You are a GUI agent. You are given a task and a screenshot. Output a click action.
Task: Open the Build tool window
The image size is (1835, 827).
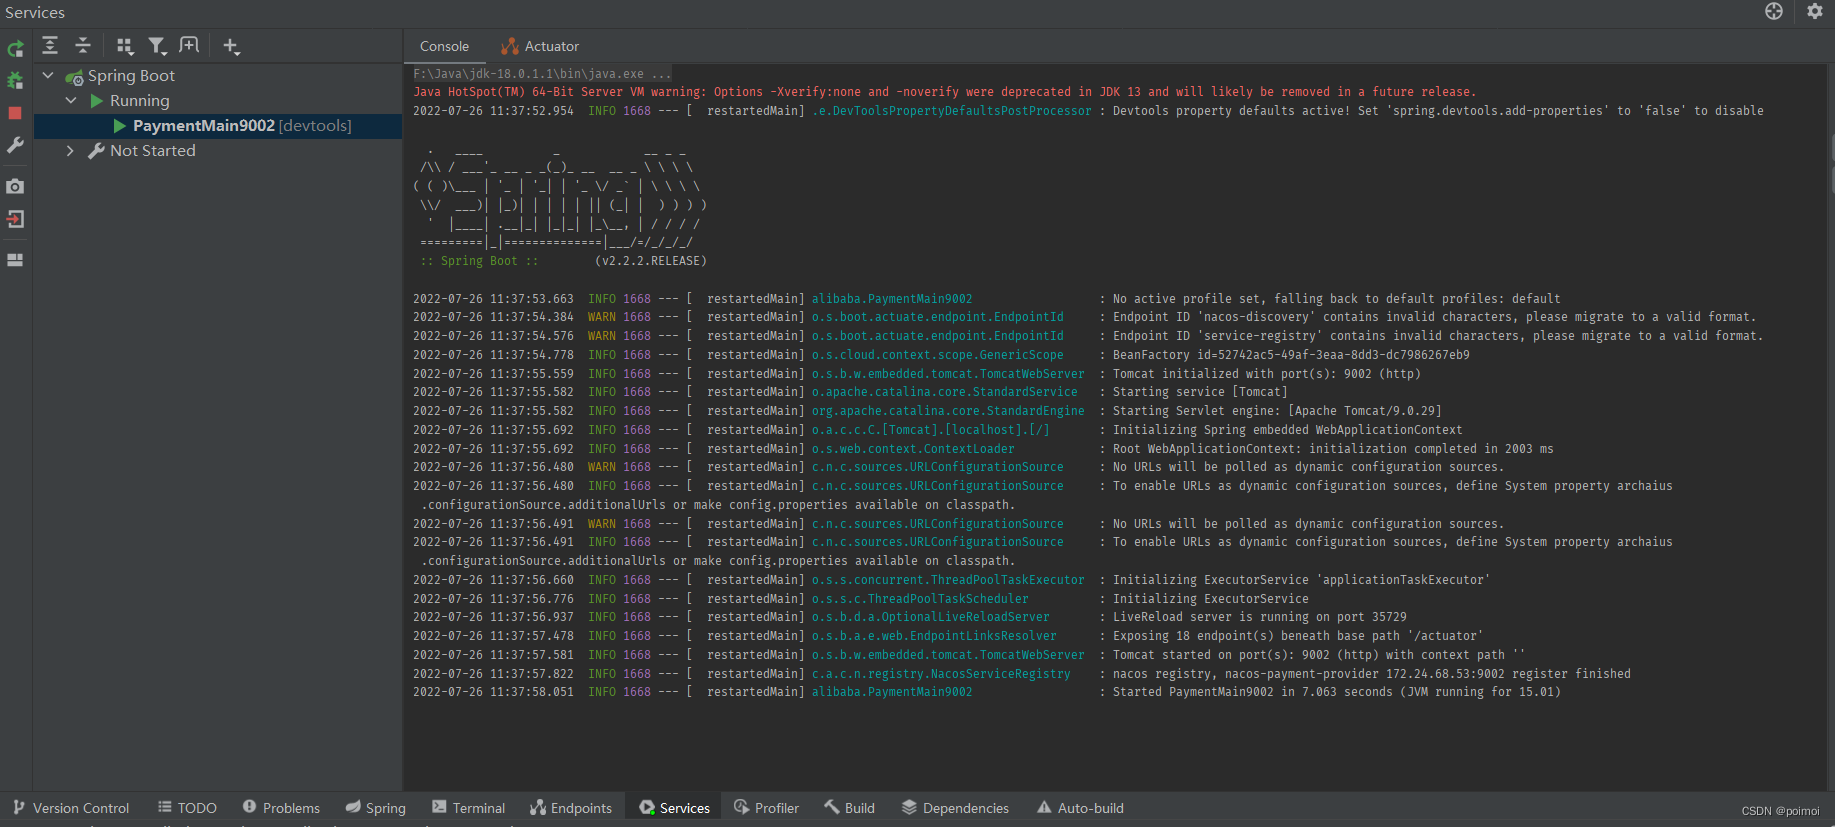(850, 808)
